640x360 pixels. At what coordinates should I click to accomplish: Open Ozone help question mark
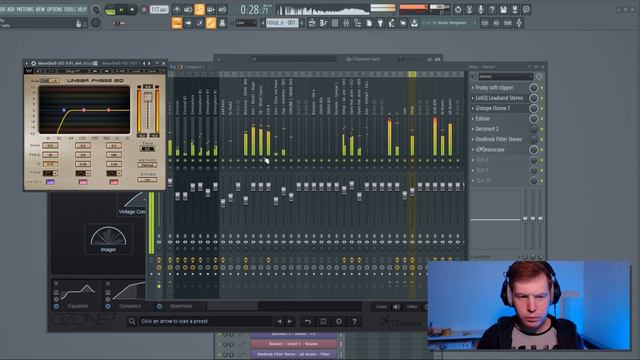354,322
